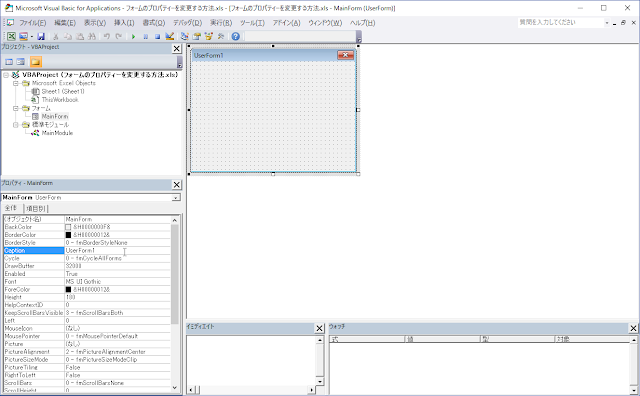Open Project Explorer toolbar icon
The image size is (640, 396).
[x=184, y=36]
